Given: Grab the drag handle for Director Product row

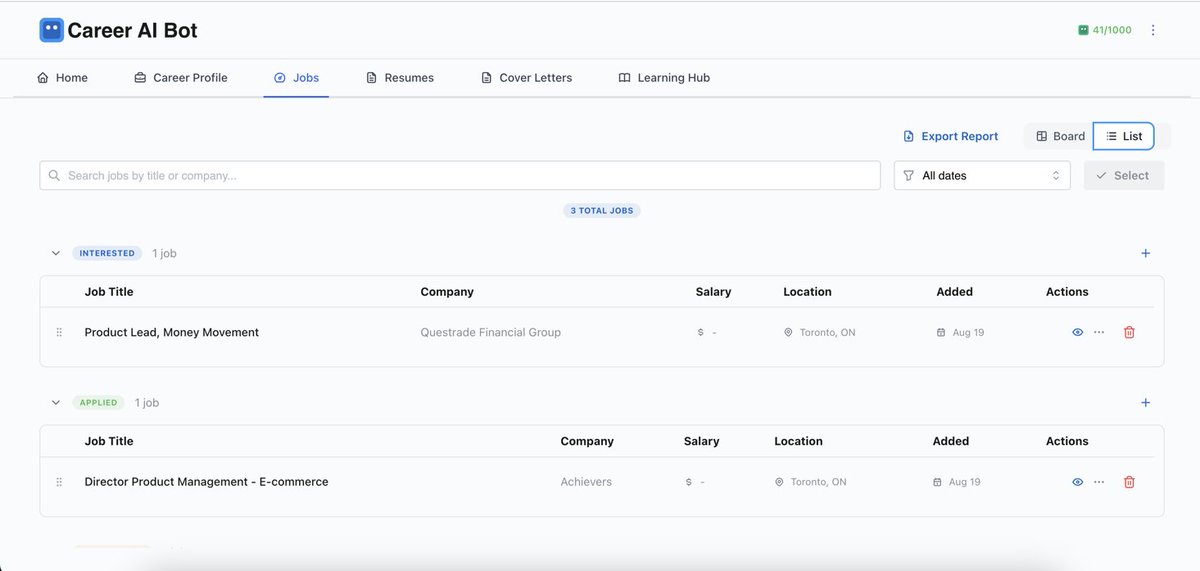Looking at the screenshot, I should click(59, 482).
